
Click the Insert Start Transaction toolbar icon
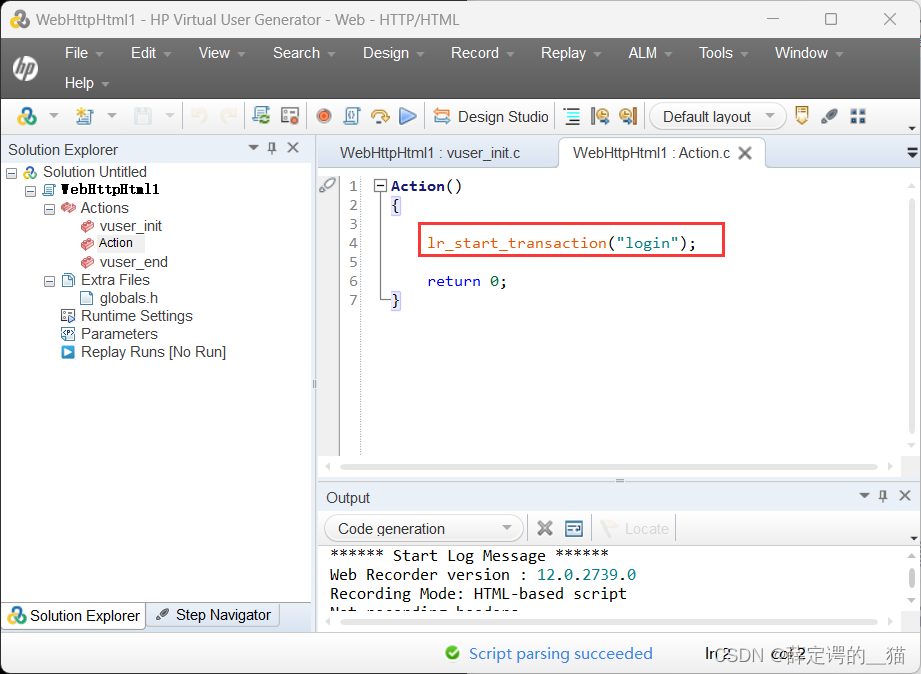(x=600, y=116)
